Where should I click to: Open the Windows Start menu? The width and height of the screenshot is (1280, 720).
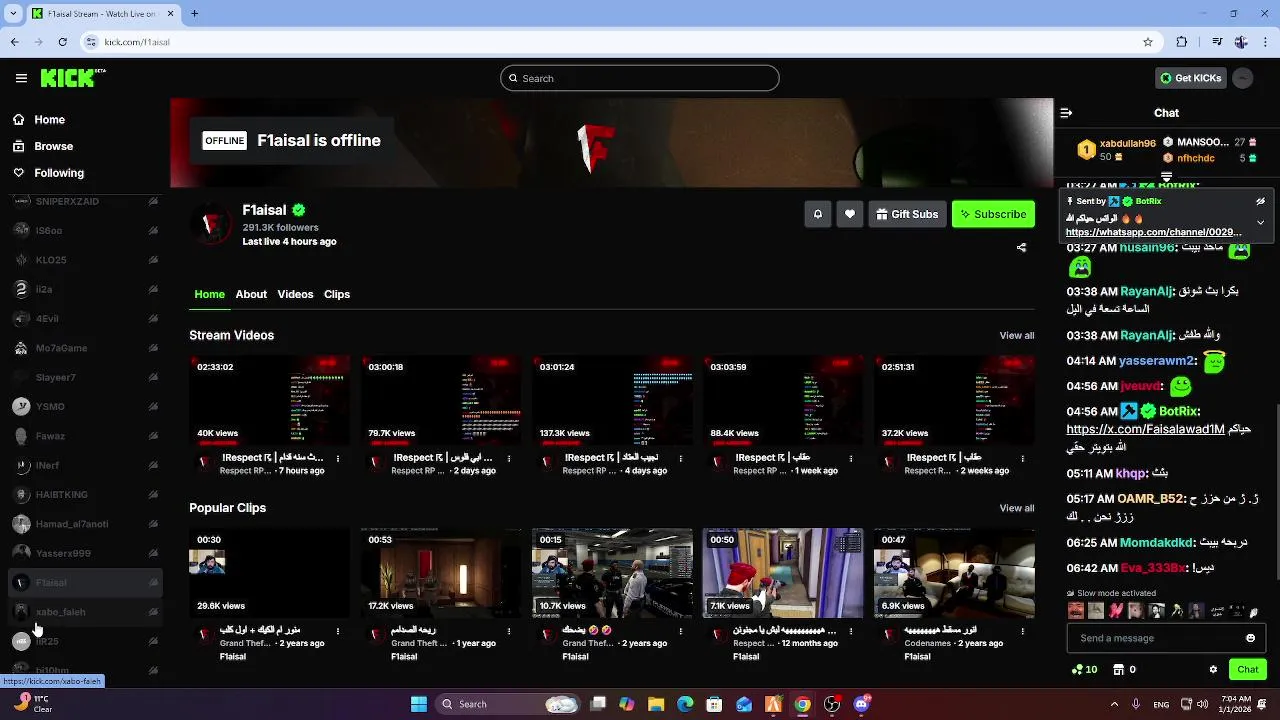point(419,704)
